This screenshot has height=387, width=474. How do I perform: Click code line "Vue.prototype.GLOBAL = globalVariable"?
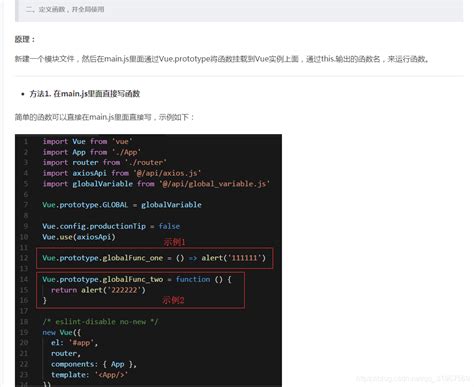[x=122, y=205]
